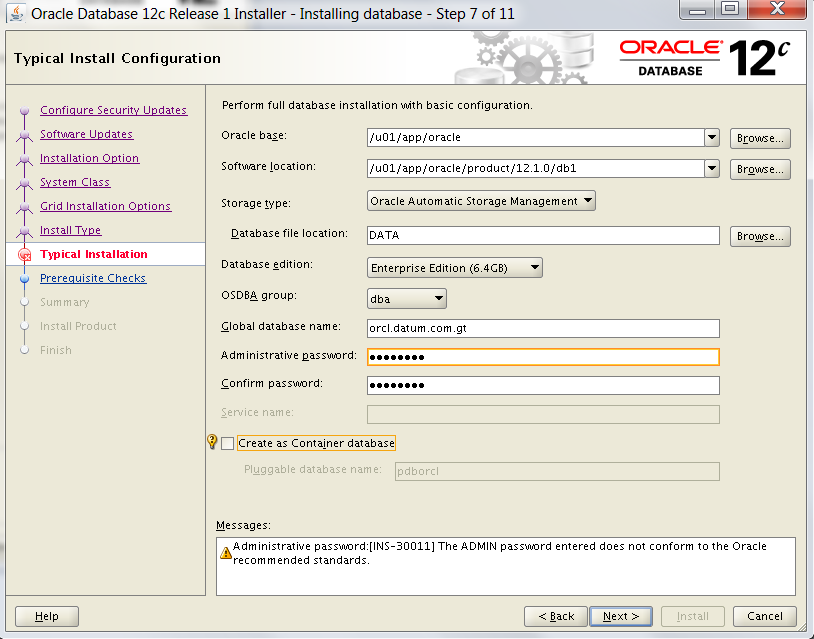Go to Grid Installation Options step
This screenshot has height=639, width=814.
pyautogui.click(x=105, y=206)
